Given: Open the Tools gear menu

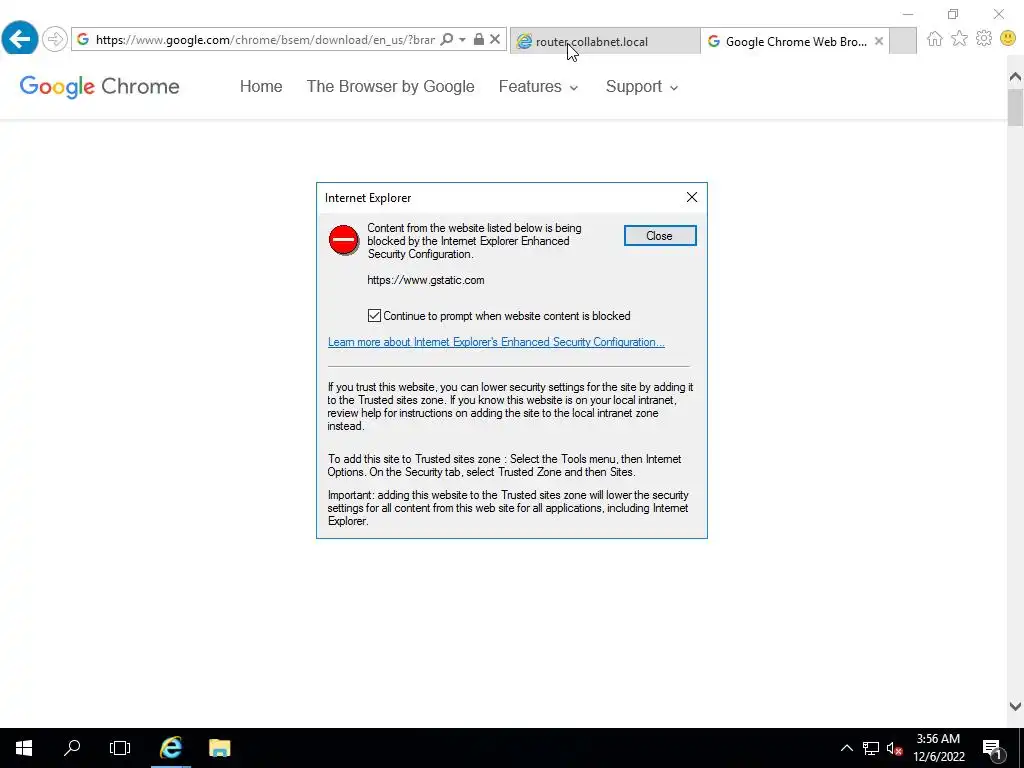Looking at the screenshot, I should click(984, 39).
